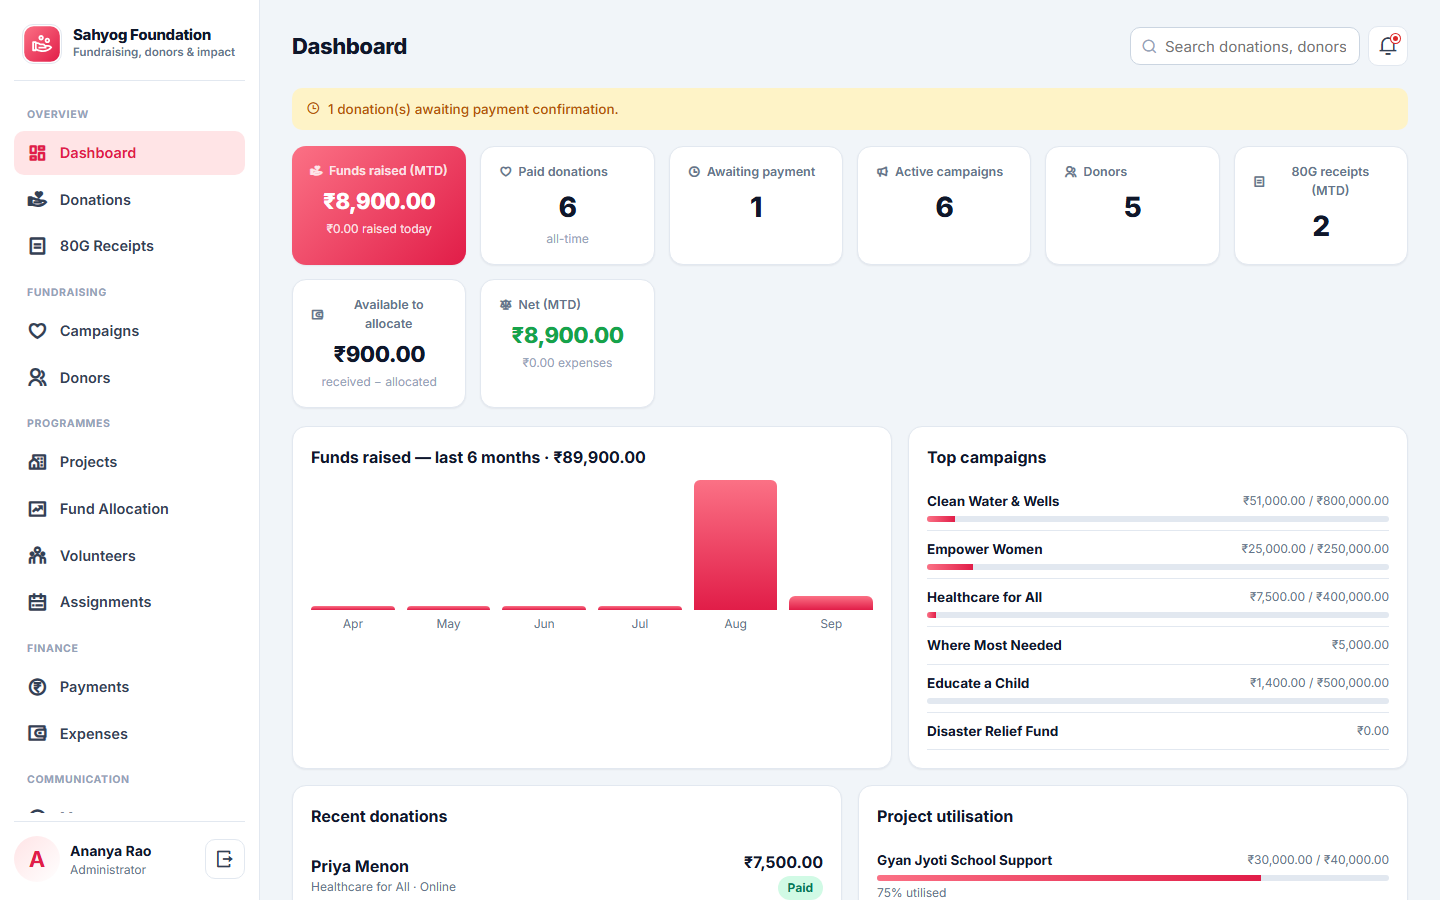Open Expenses under Finance
This screenshot has width=1440, height=900.
coord(129,734)
